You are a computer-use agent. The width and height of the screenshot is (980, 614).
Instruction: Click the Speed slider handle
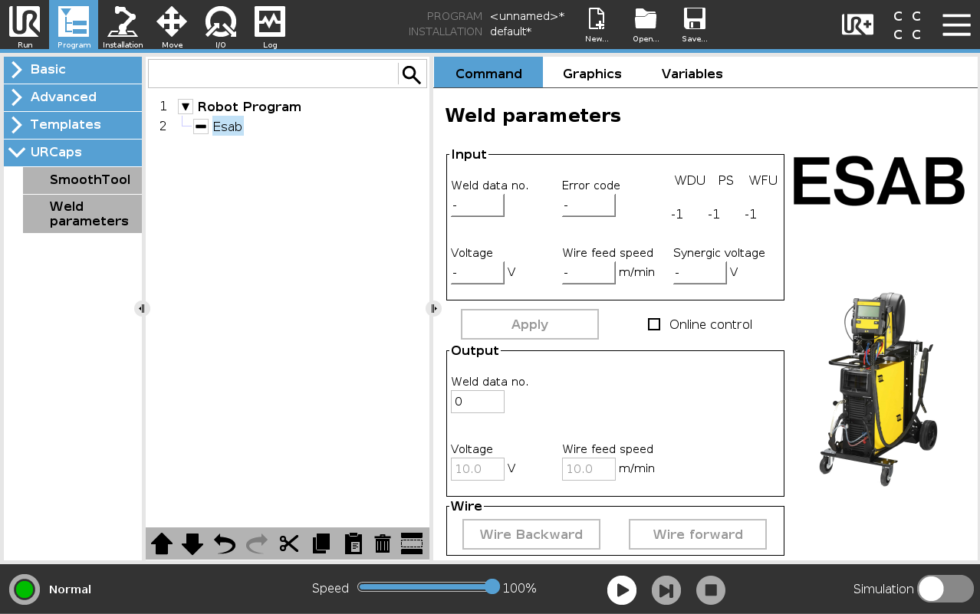tap(492, 587)
